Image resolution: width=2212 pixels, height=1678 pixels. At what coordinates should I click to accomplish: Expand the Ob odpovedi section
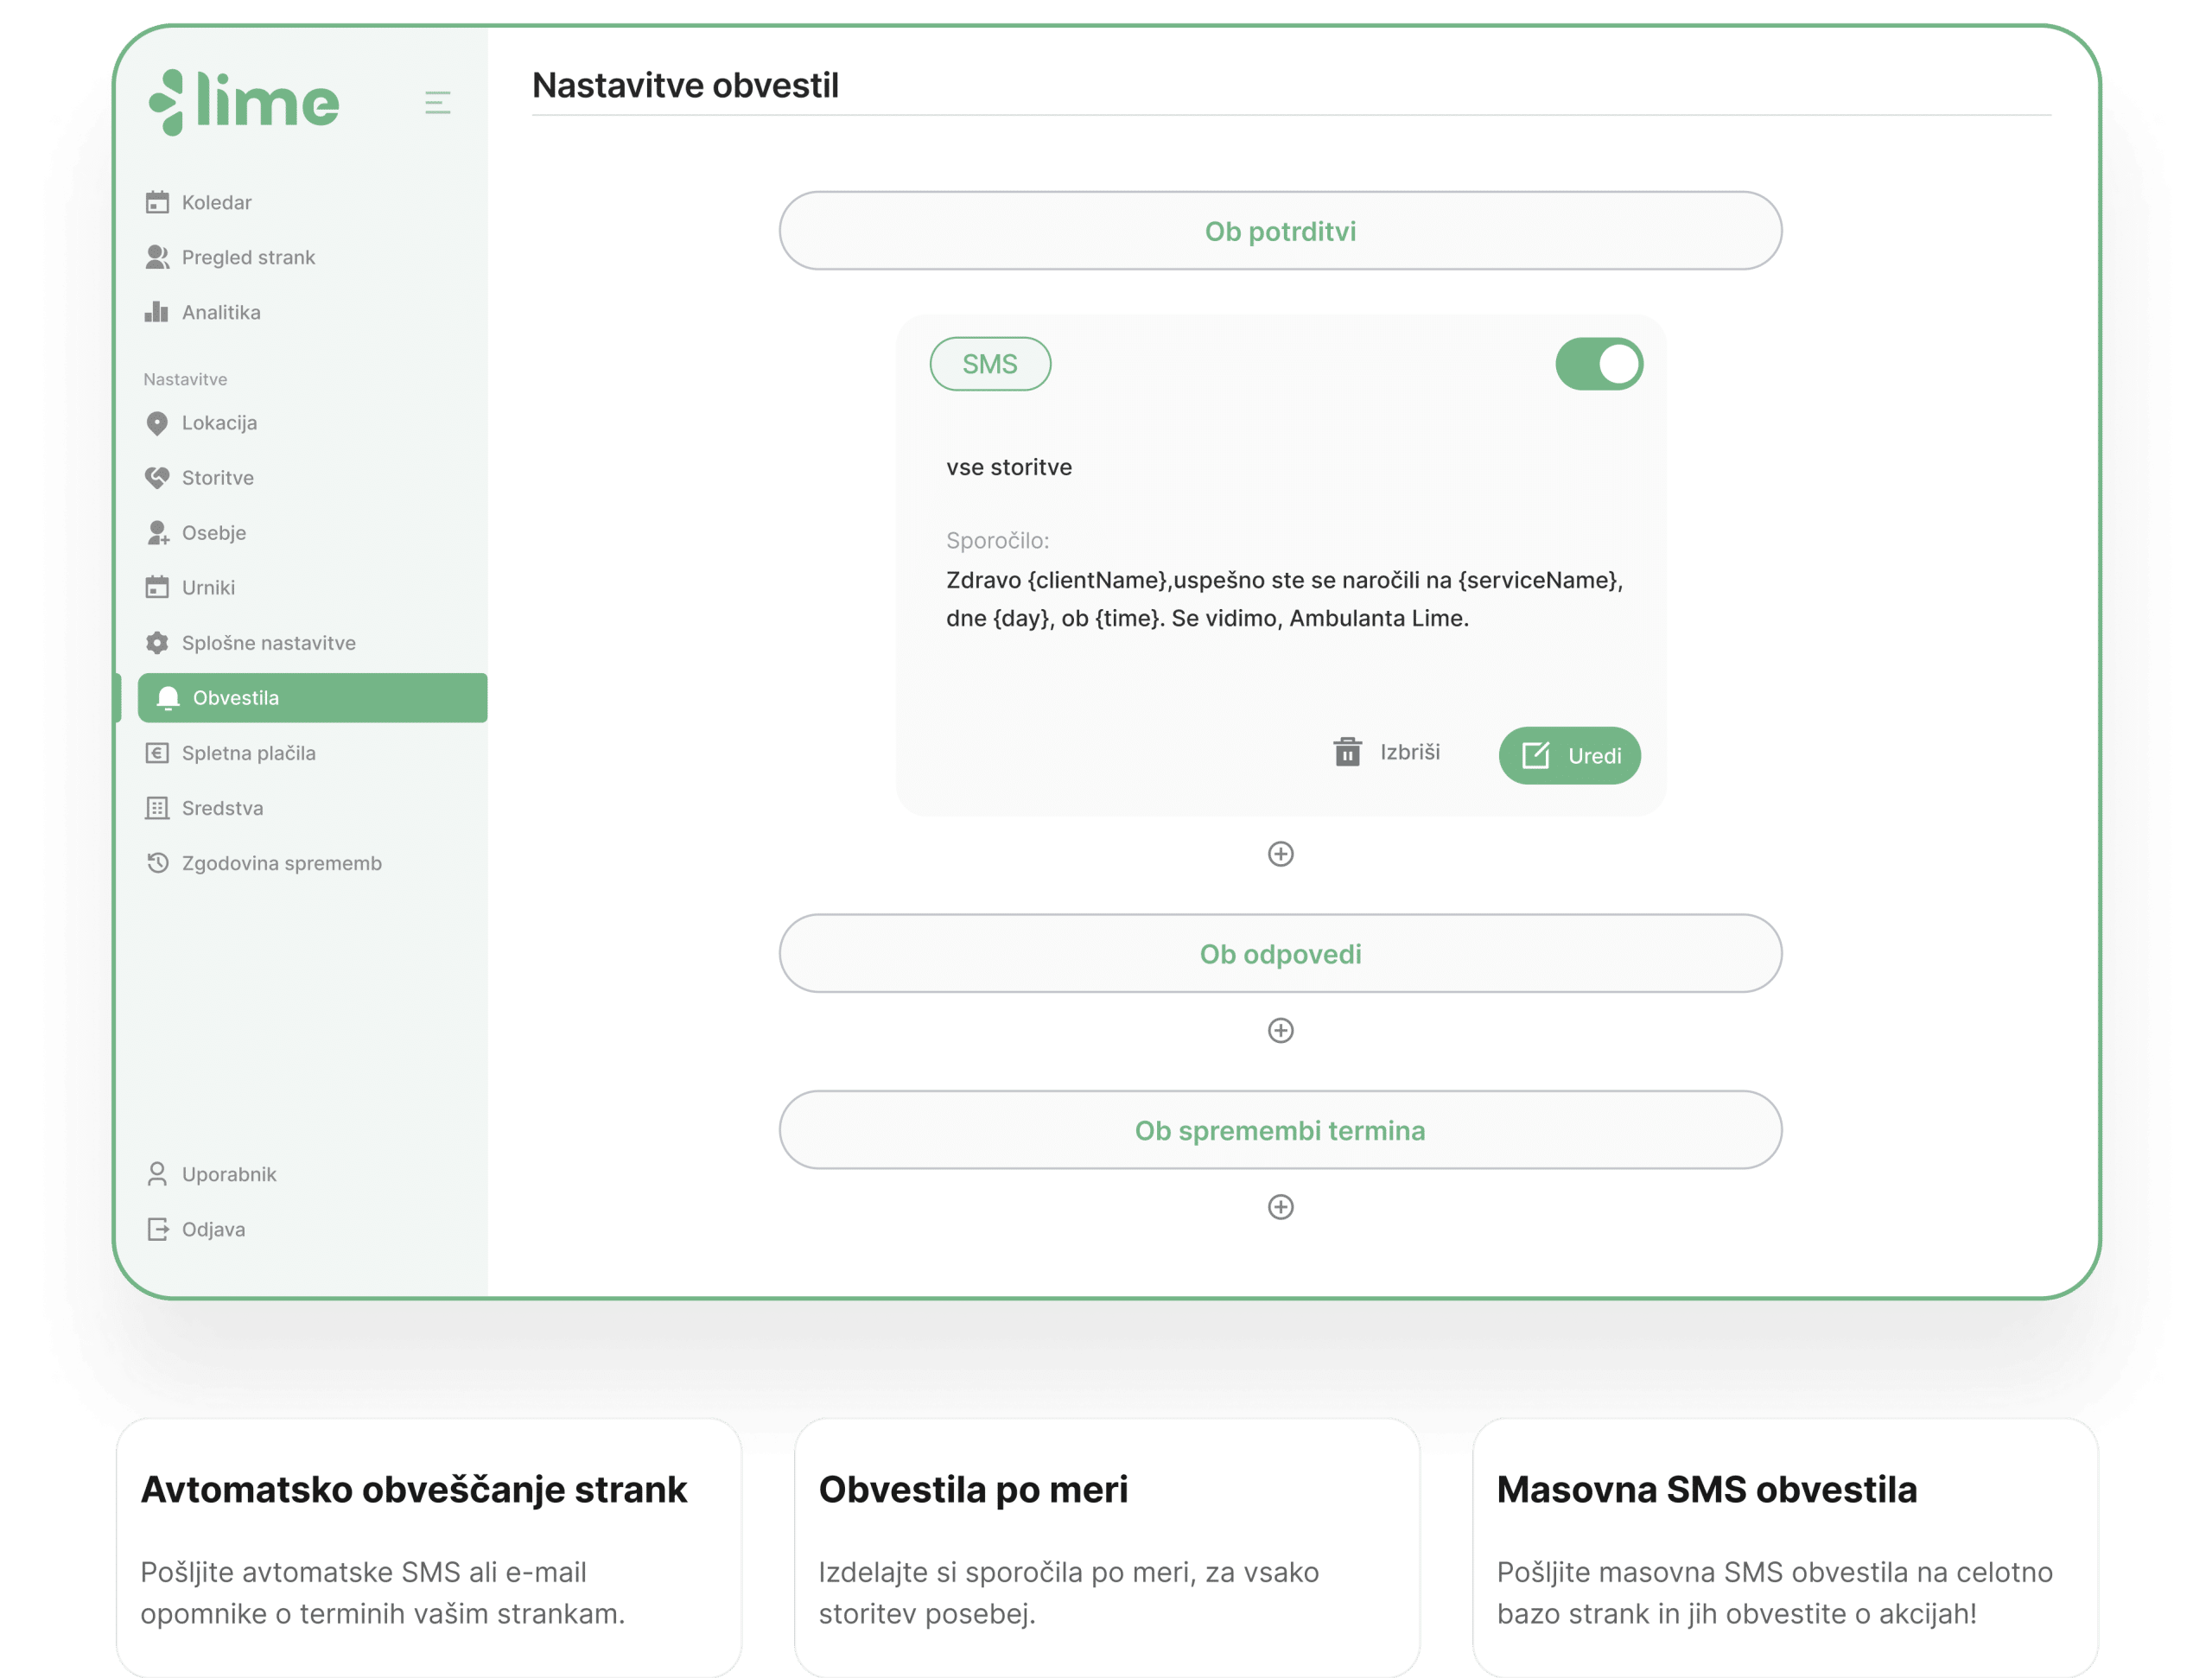pos(1280,954)
